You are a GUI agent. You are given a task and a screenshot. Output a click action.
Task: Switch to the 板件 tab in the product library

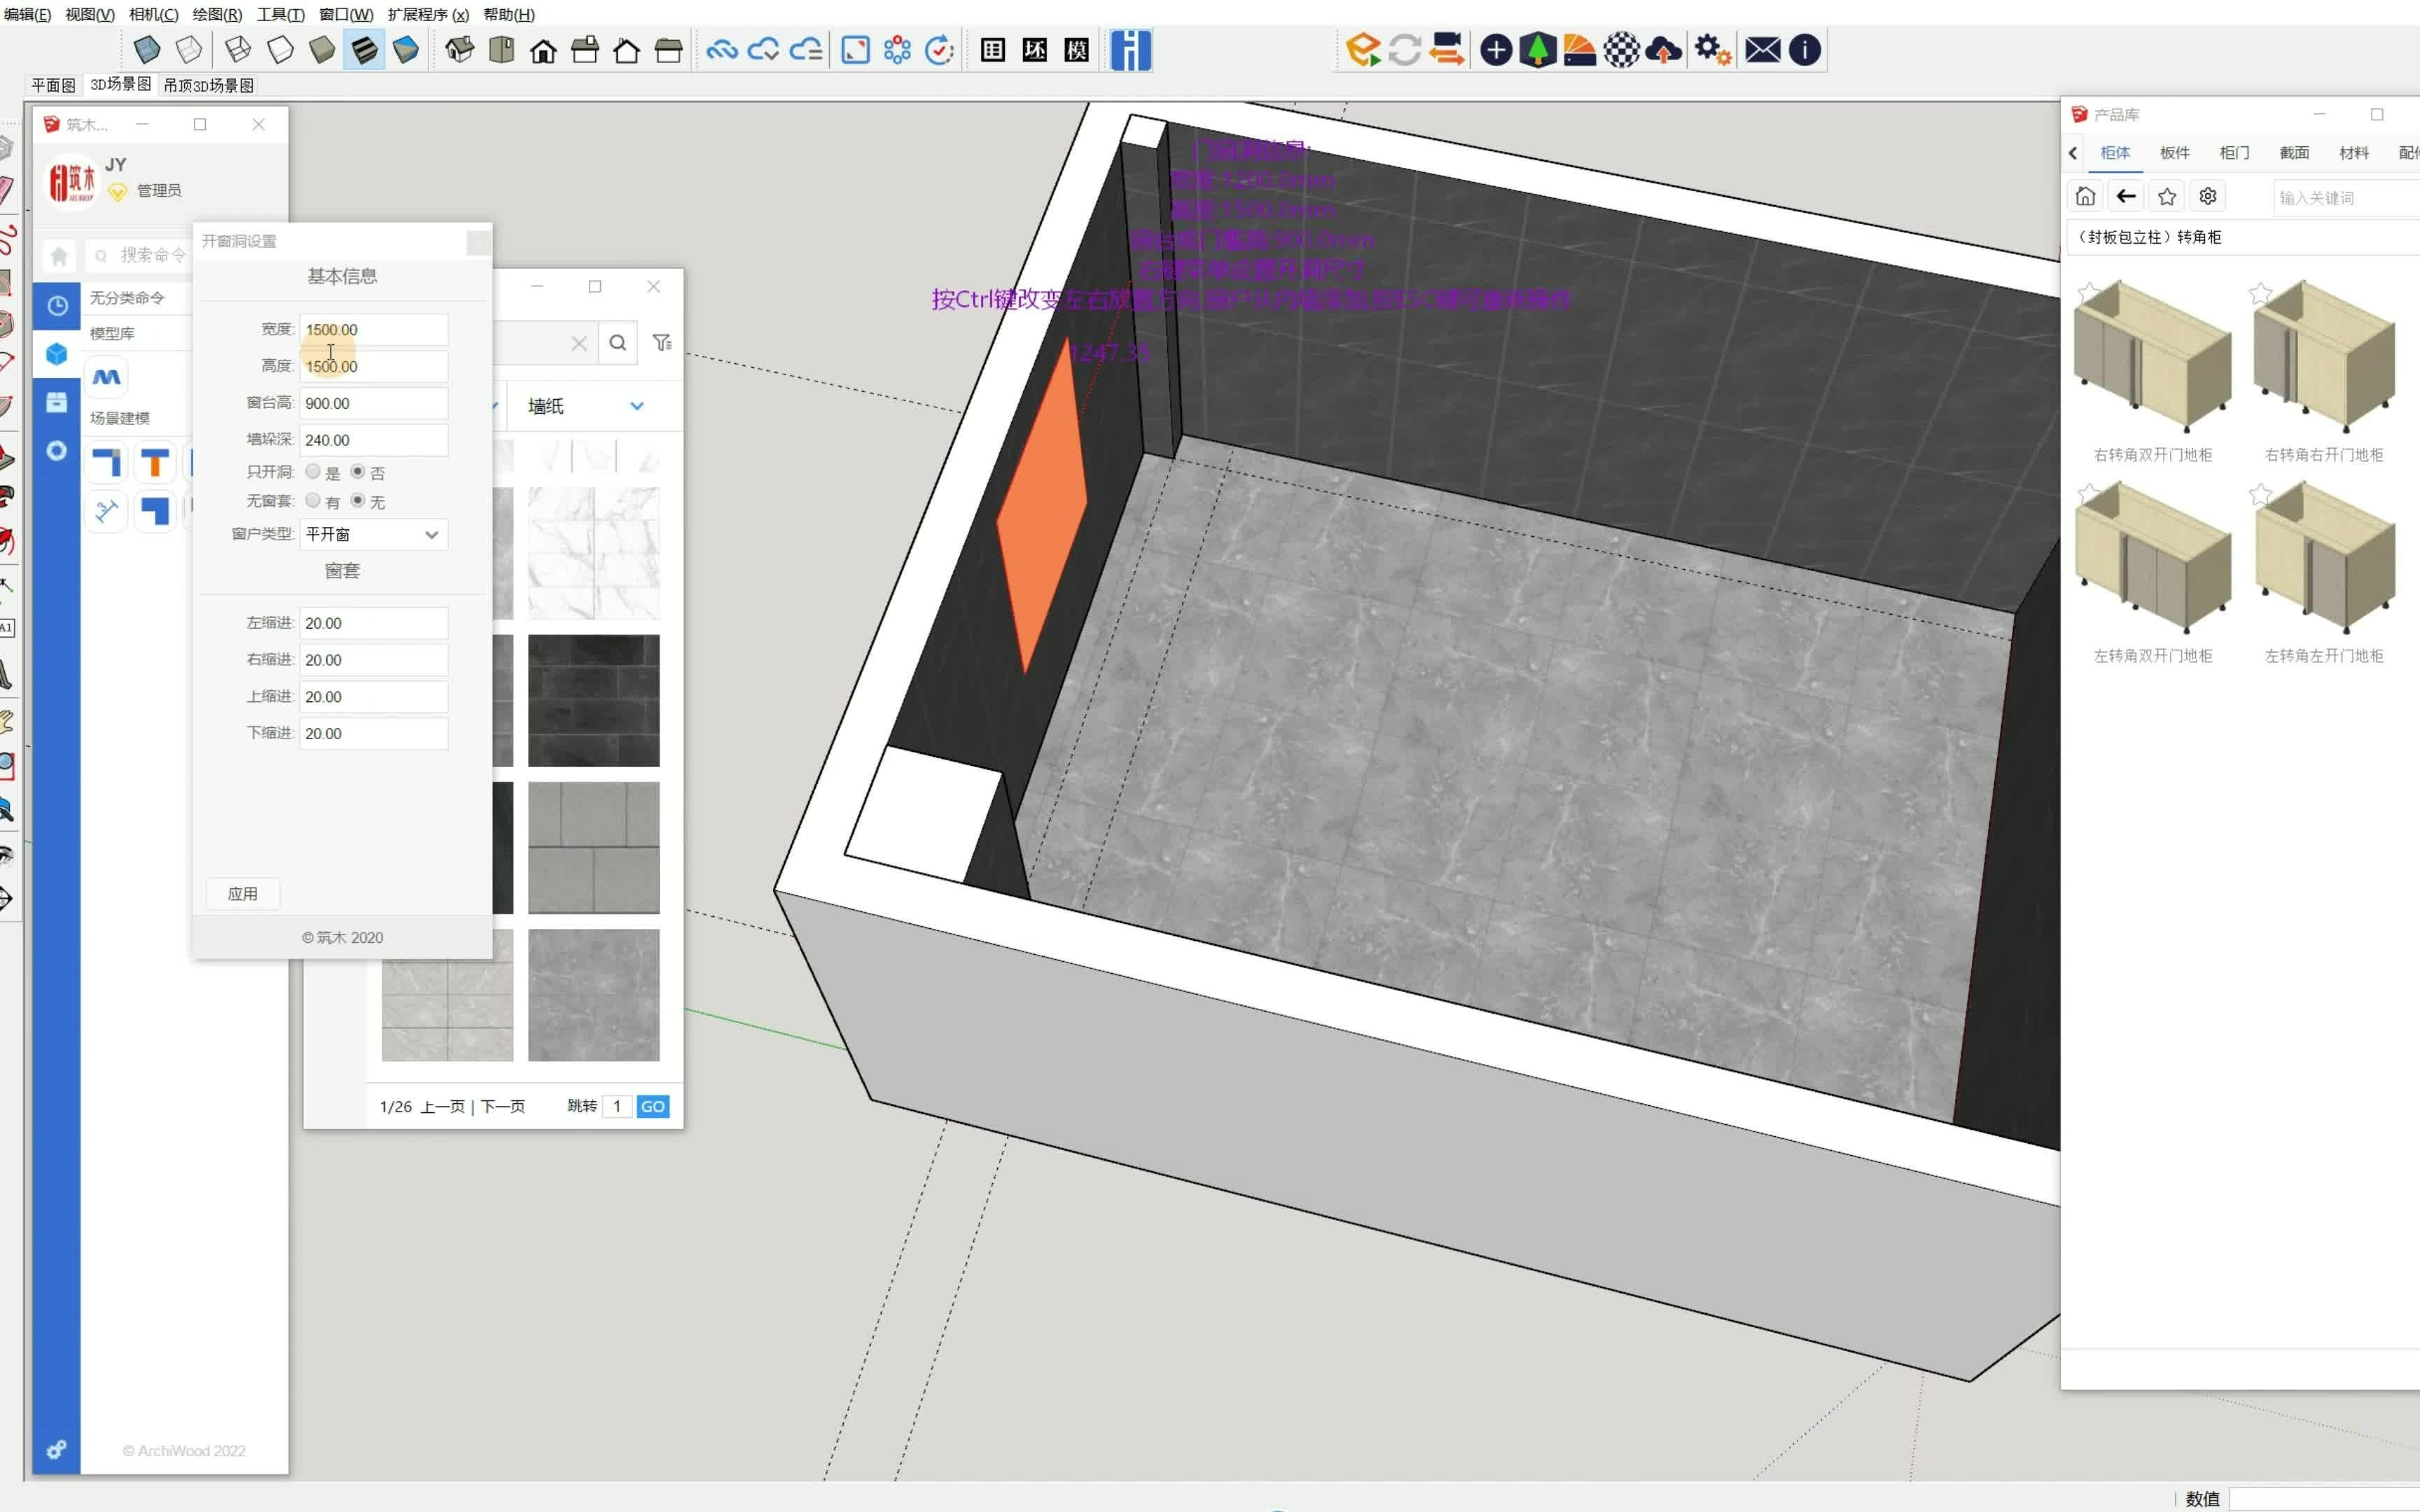[x=2175, y=153]
